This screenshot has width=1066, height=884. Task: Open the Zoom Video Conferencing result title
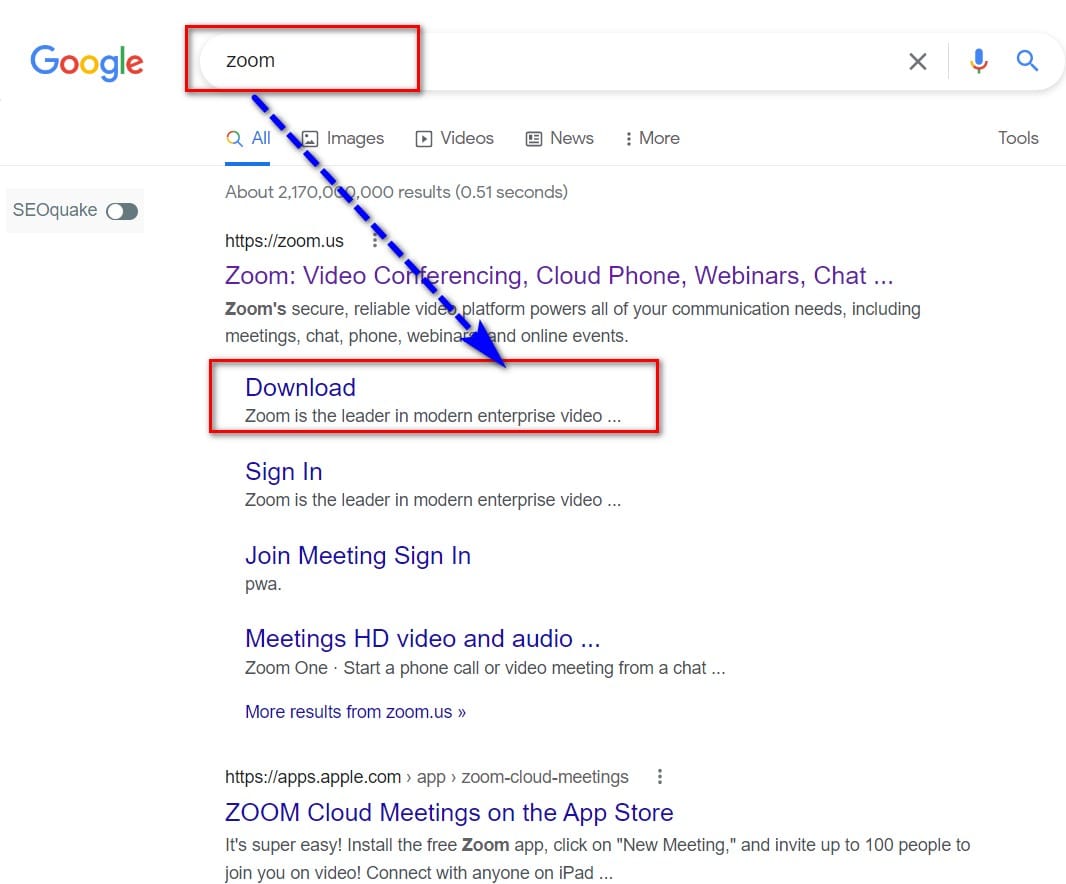pos(559,275)
